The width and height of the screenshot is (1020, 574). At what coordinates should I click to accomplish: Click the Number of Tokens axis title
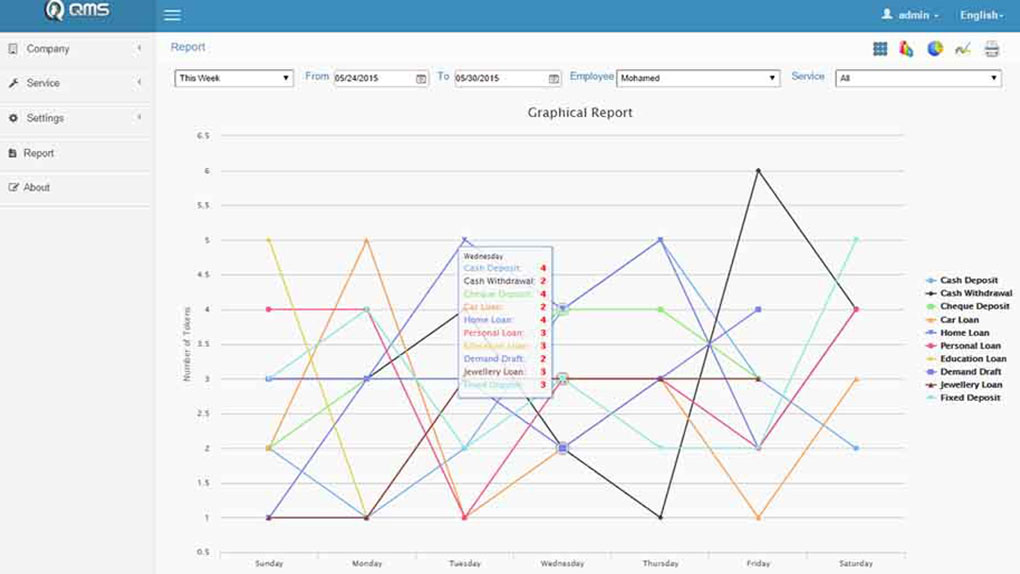pyautogui.click(x=187, y=344)
